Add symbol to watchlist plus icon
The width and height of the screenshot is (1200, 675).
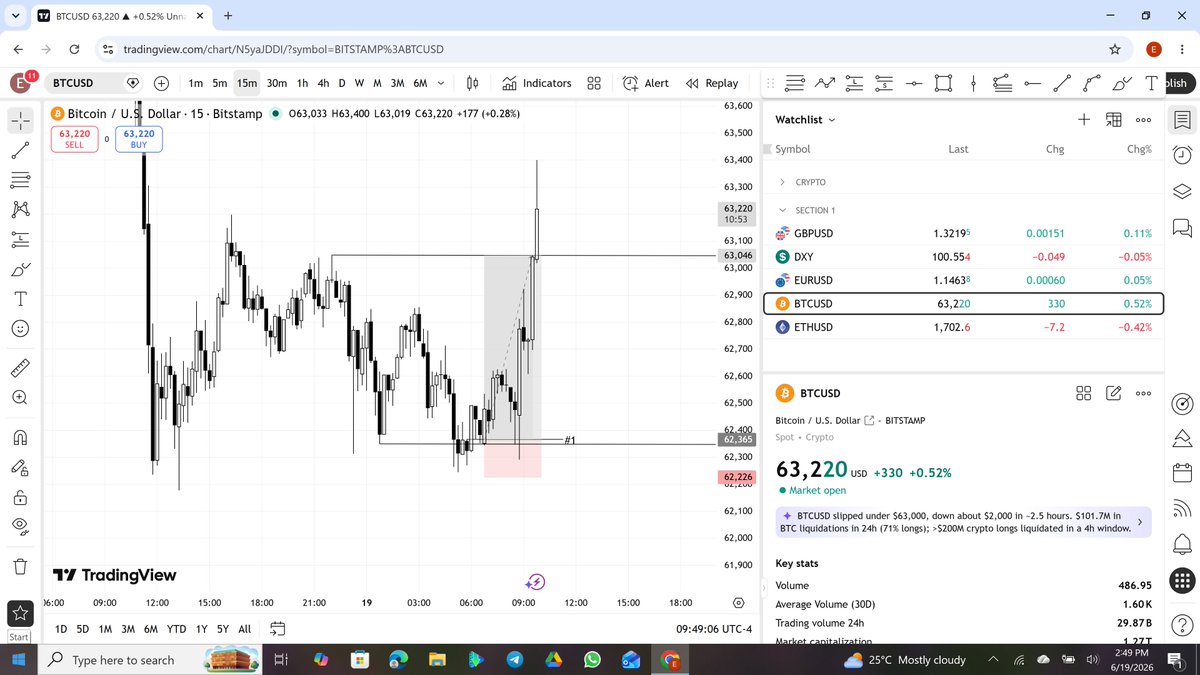click(x=1084, y=119)
